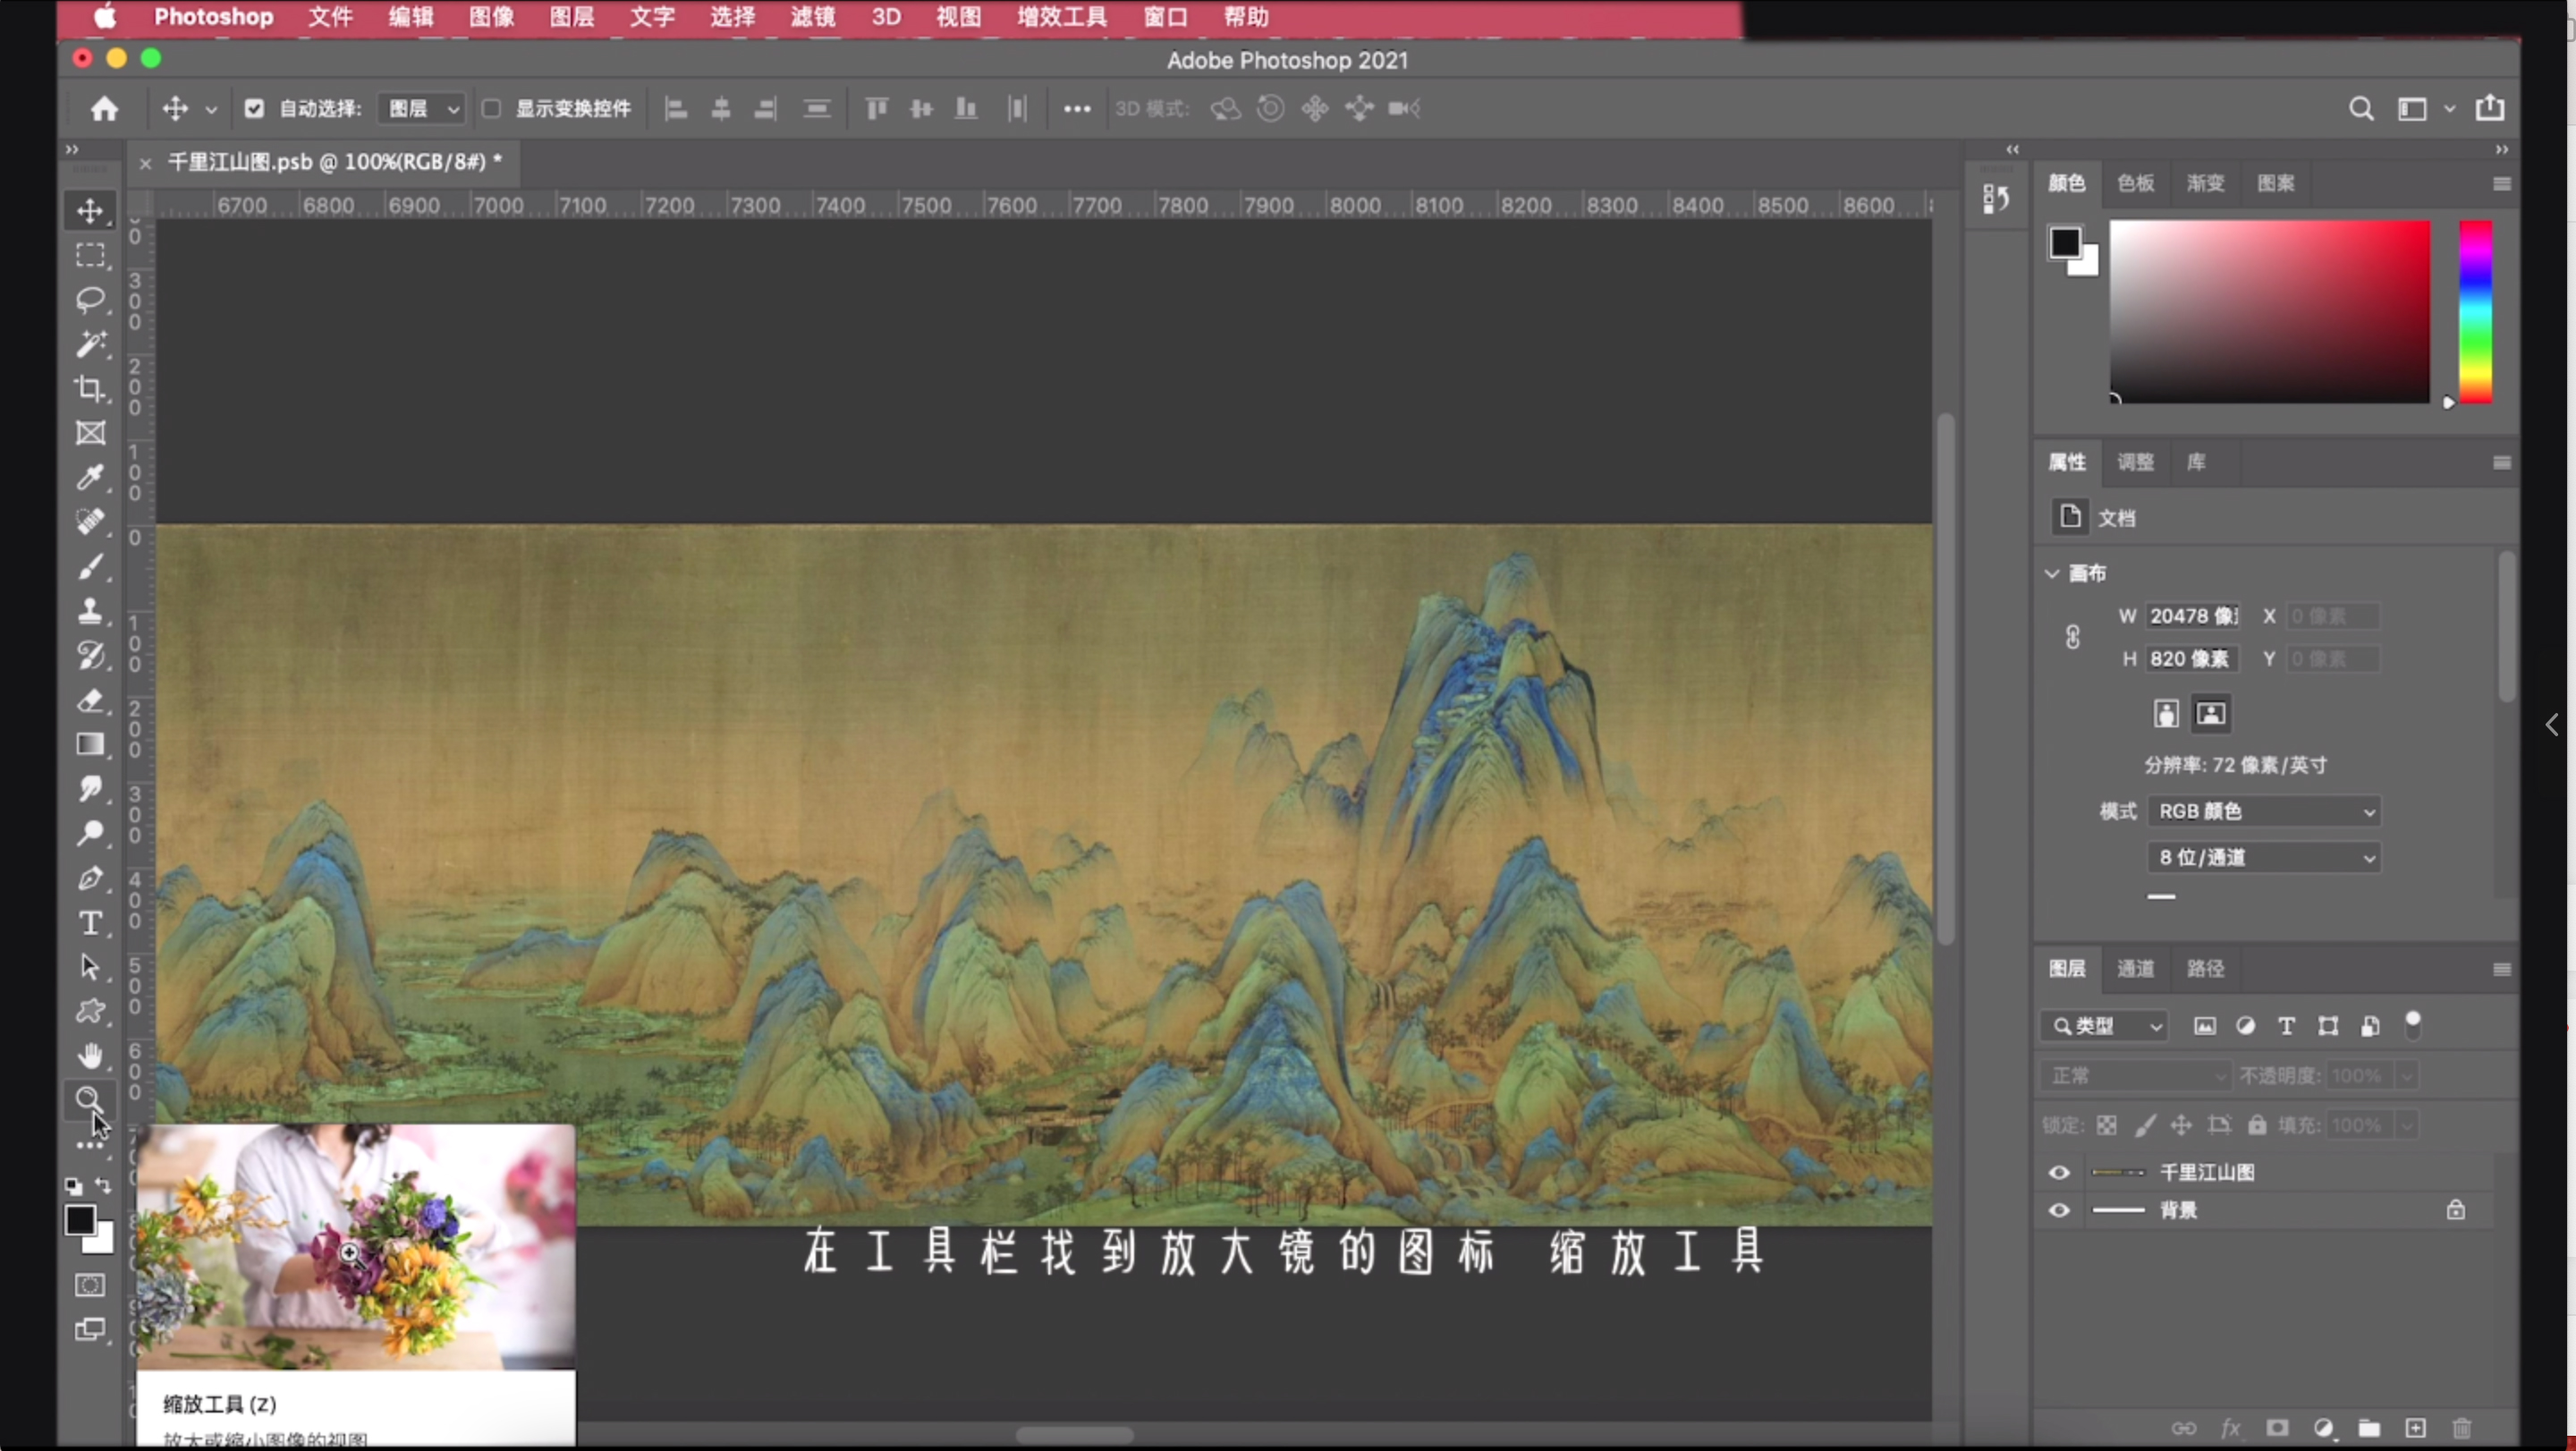The width and height of the screenshot is (2576, 1451).
Task: Select the Frame tool
Action: point(90,433)
